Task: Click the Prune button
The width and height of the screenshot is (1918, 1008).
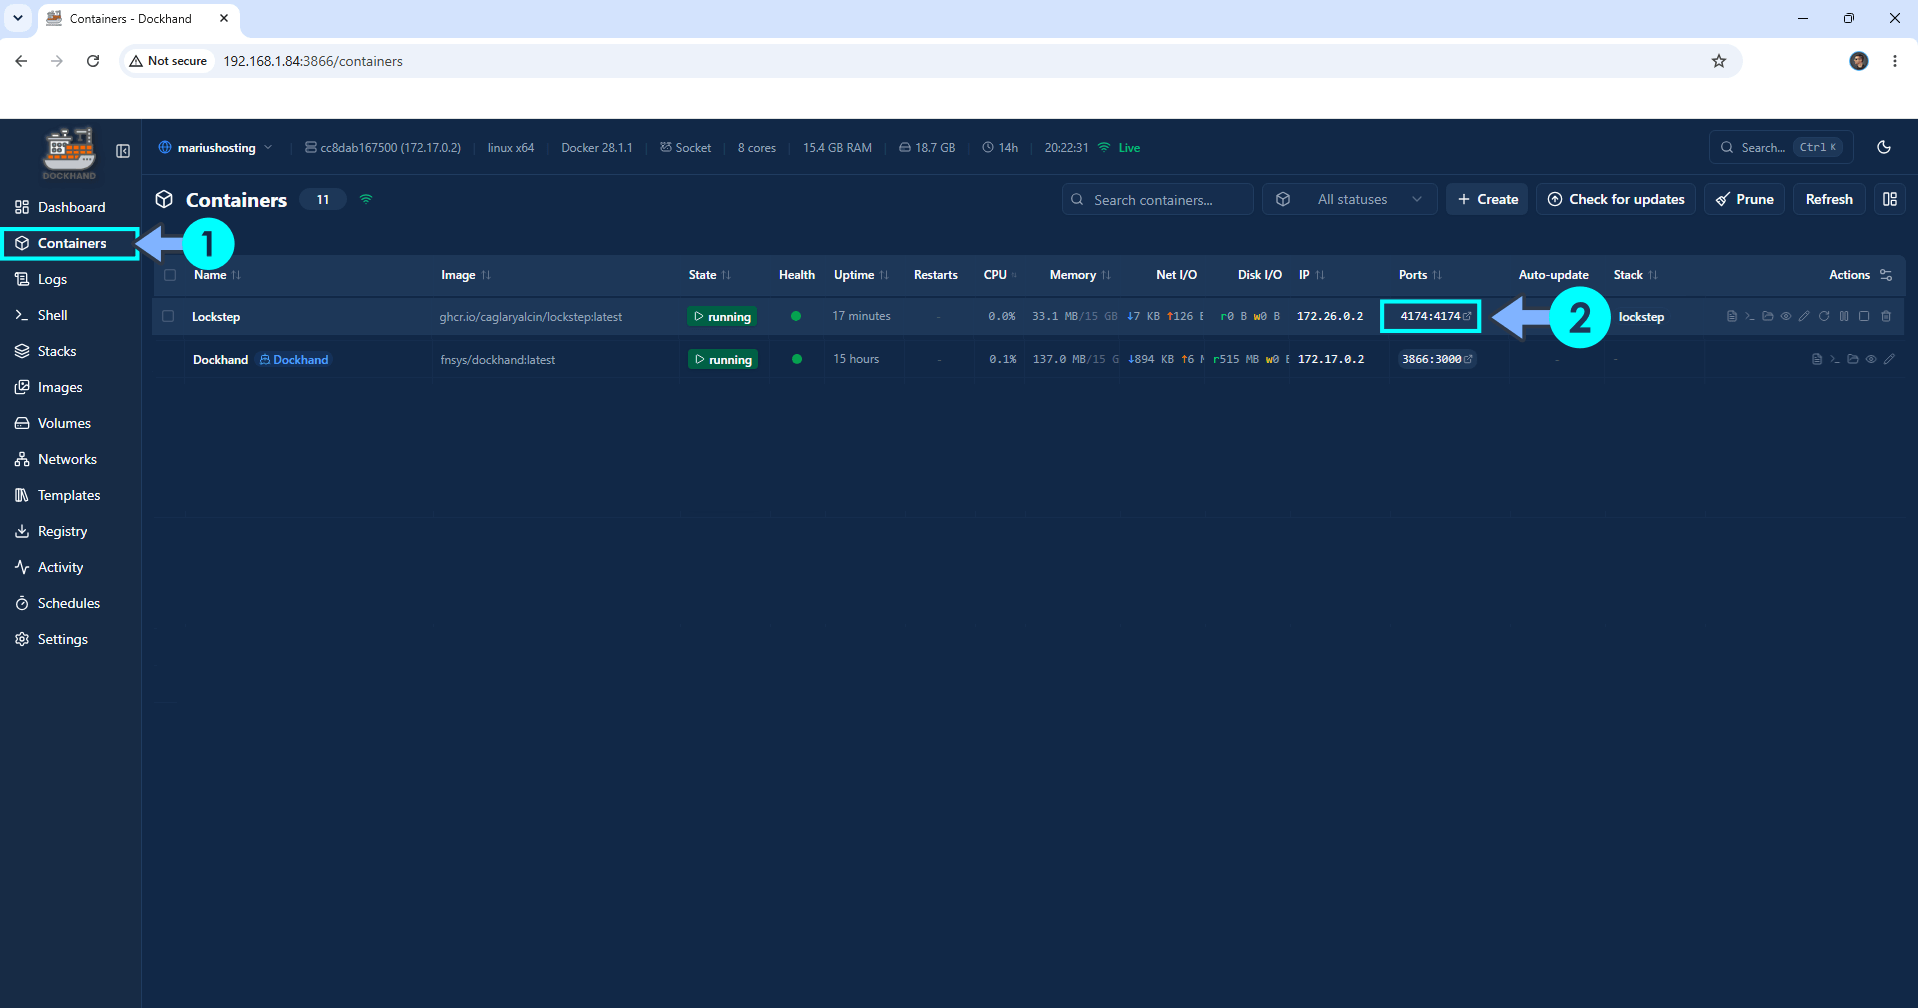Action: click(x=1745, y=199)
